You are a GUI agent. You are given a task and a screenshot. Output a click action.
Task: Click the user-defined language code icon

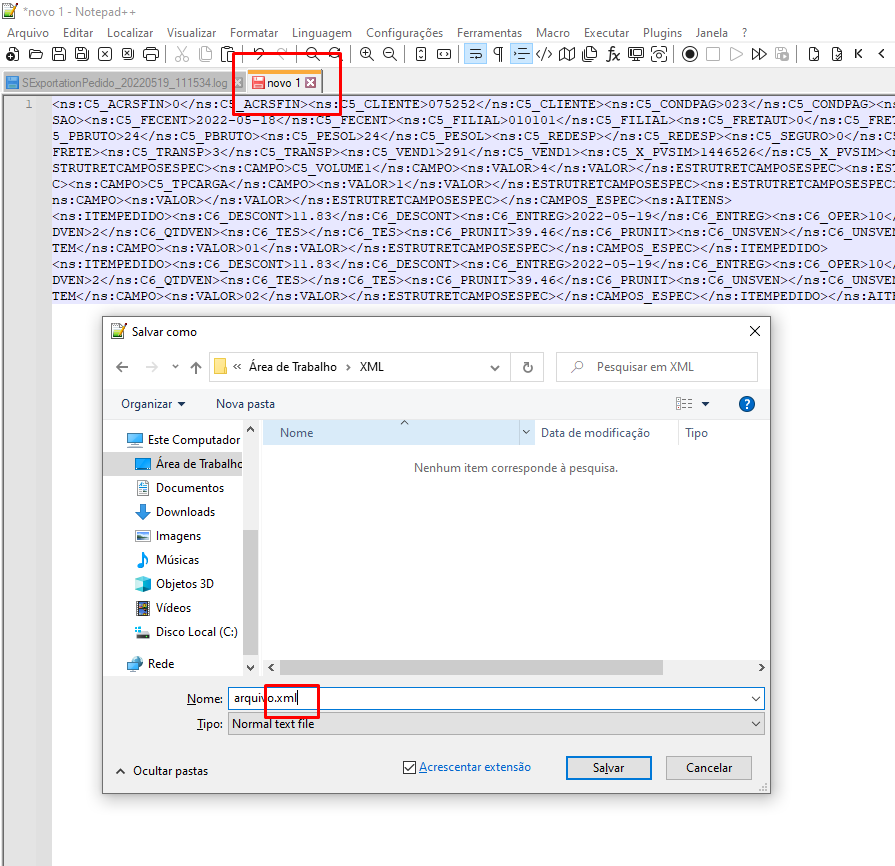pyautogui.click(x=544, y=54)
